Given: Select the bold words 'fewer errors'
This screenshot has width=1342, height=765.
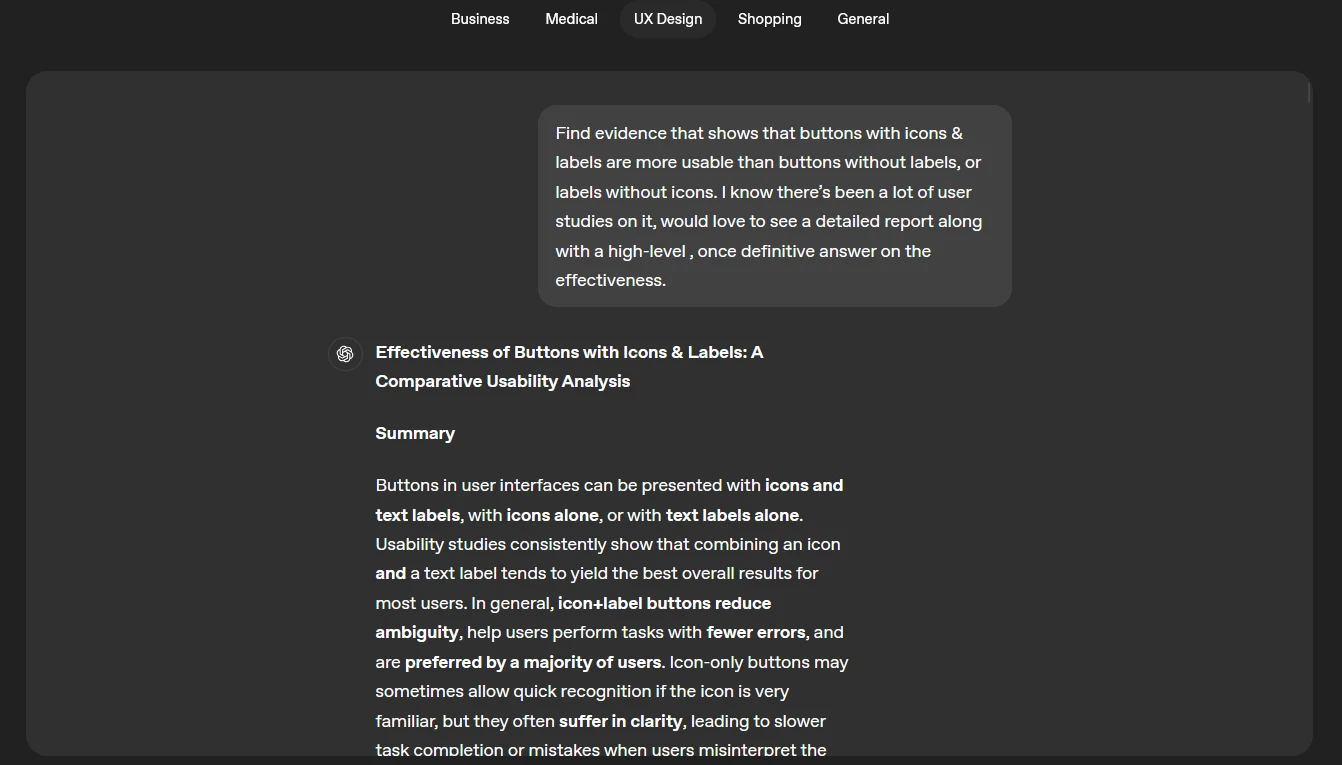Looking at the screenshot, I should pyautogui.click(x=755, y=632).
